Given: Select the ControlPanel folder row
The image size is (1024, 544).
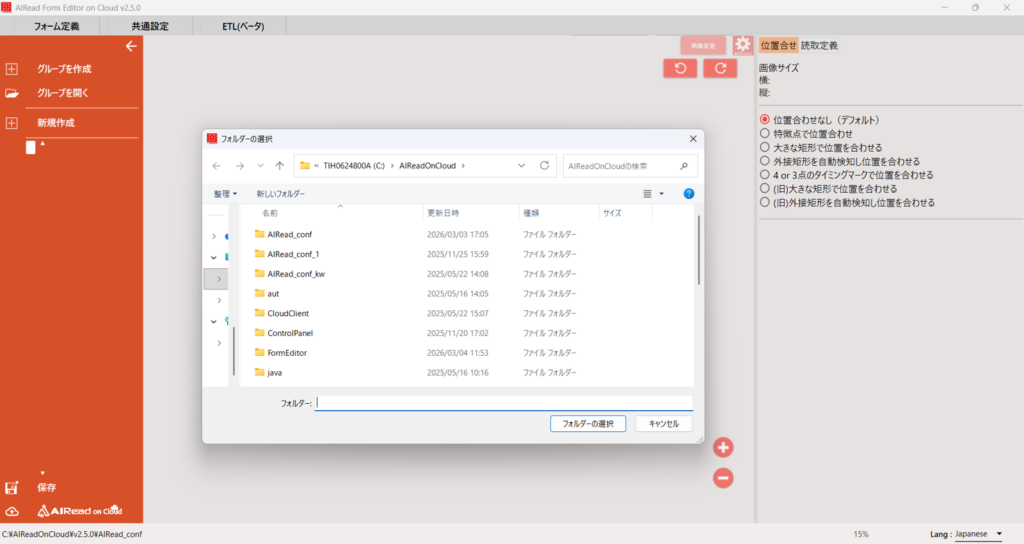Looking at the screenshot, I should (x=467, y=333).
